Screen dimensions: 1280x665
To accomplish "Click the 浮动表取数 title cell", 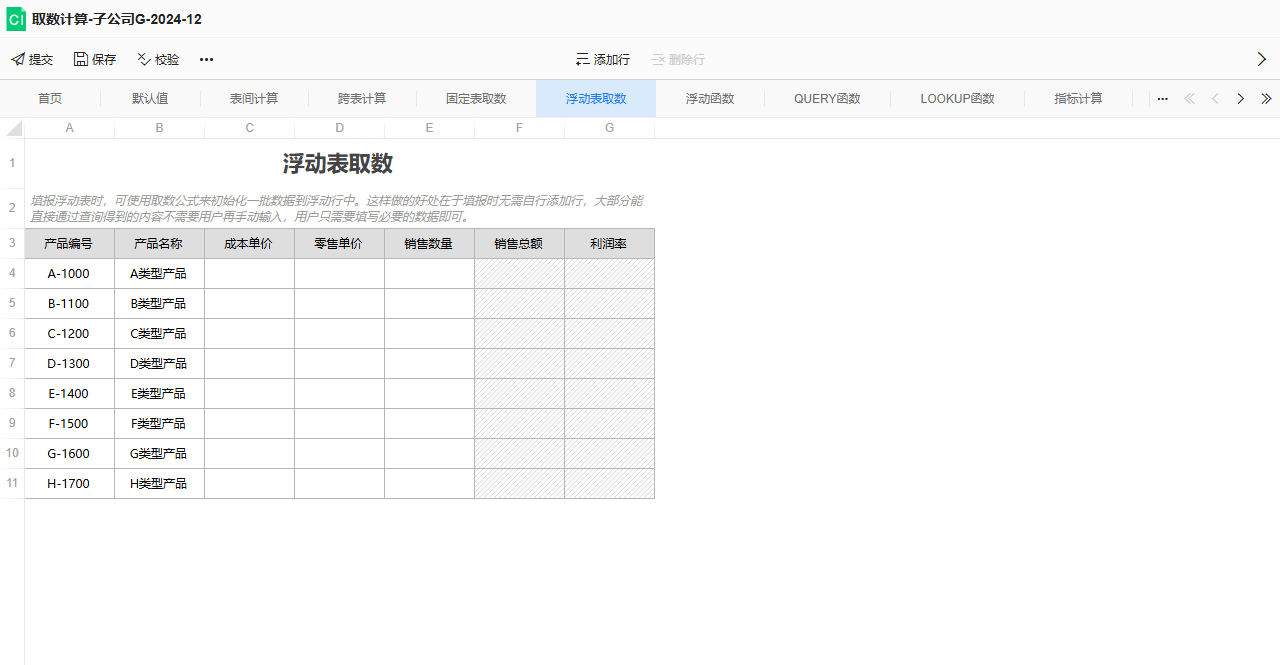I will point(338,163).
